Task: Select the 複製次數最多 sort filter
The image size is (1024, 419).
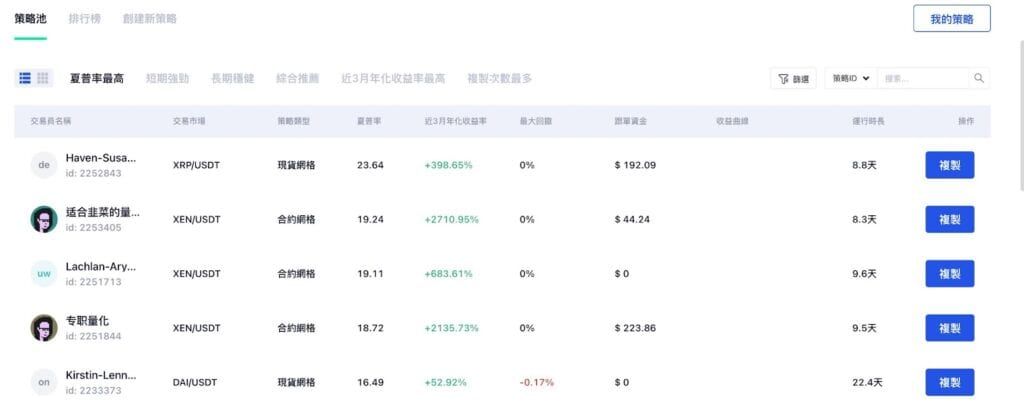Action: tap(499, 78)
